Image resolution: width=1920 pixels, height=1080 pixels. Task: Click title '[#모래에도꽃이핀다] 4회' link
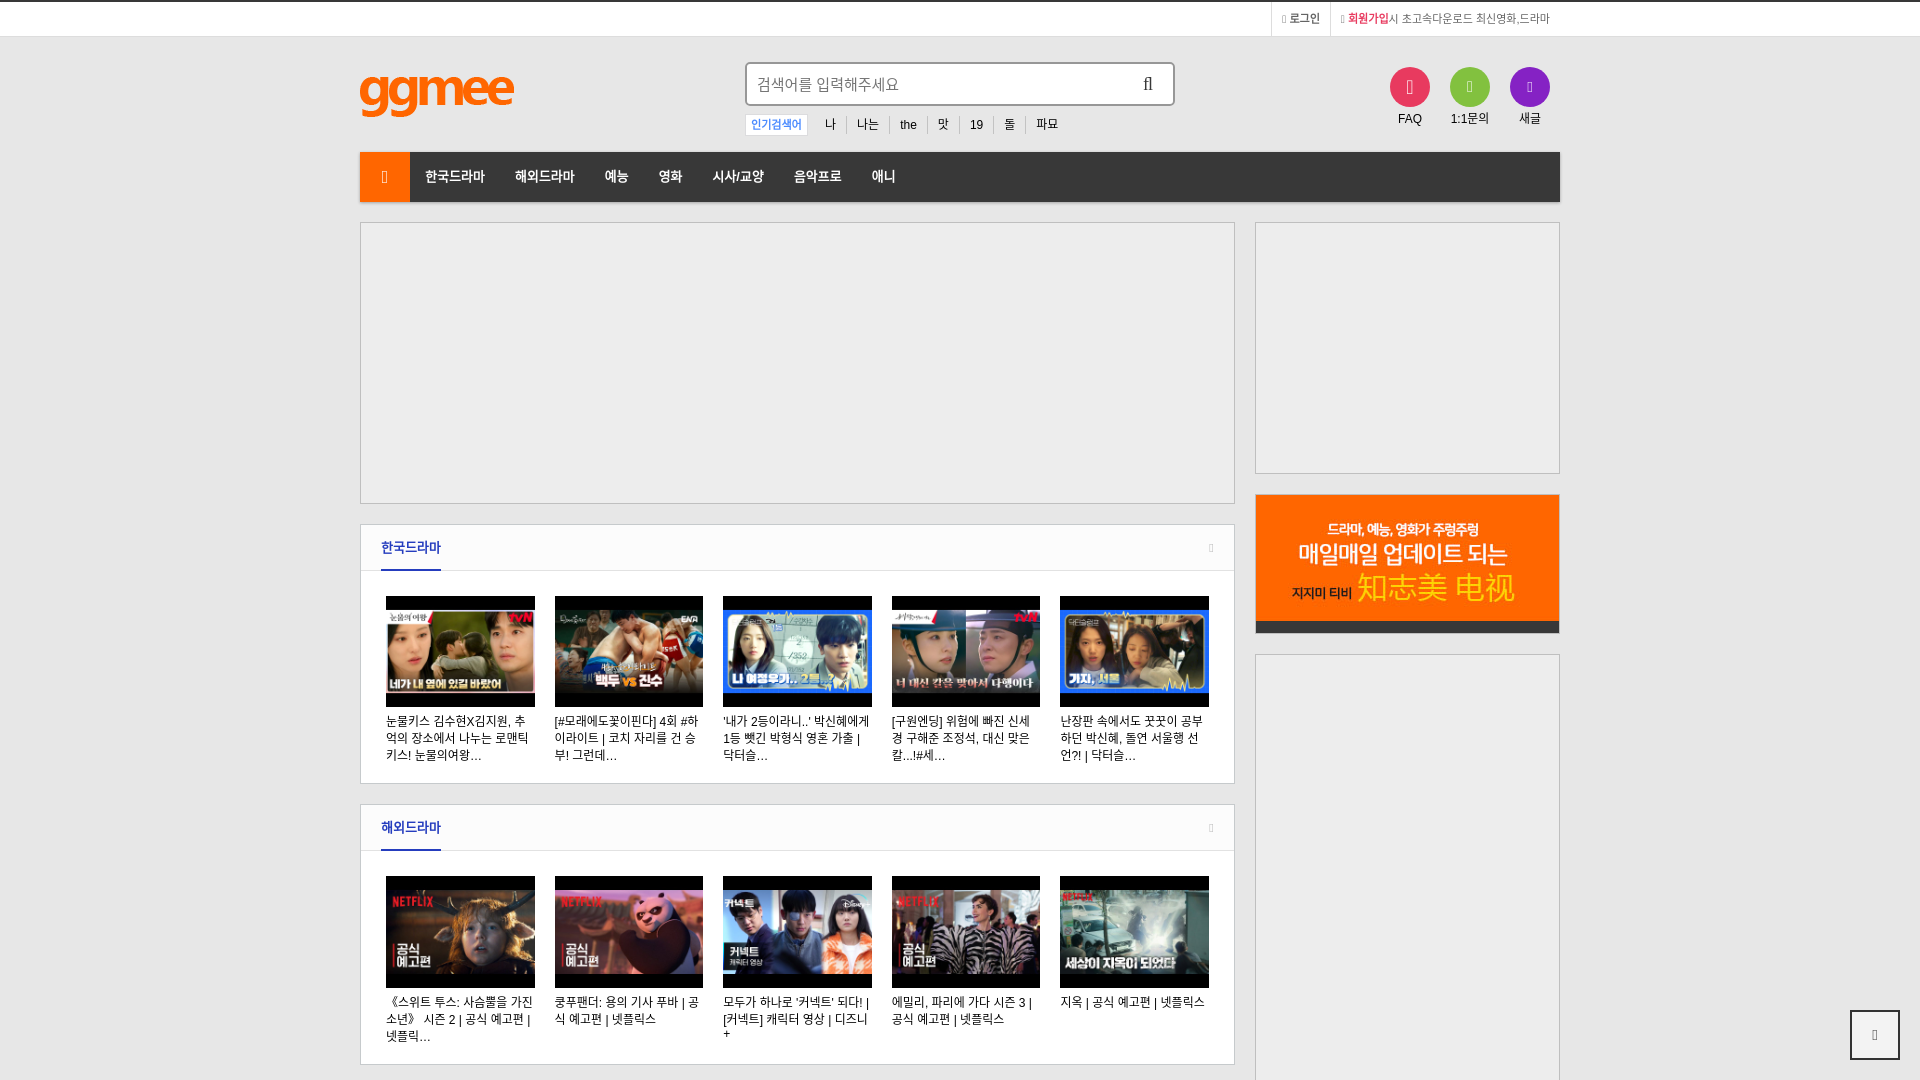point(627,738)
